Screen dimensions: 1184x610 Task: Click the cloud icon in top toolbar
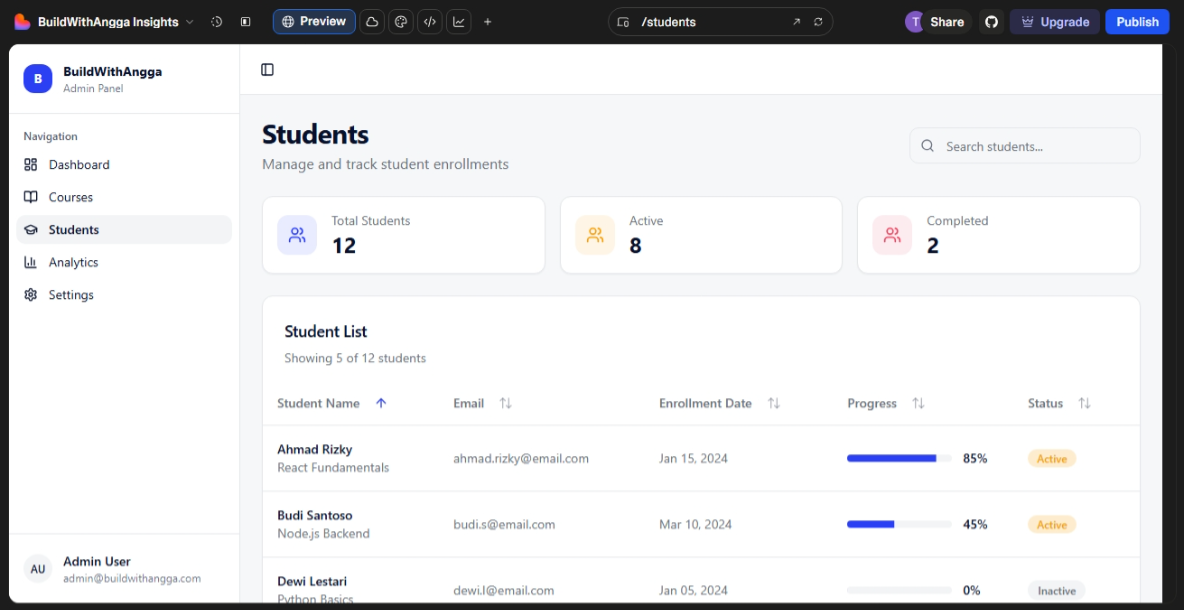click(372, 22)
